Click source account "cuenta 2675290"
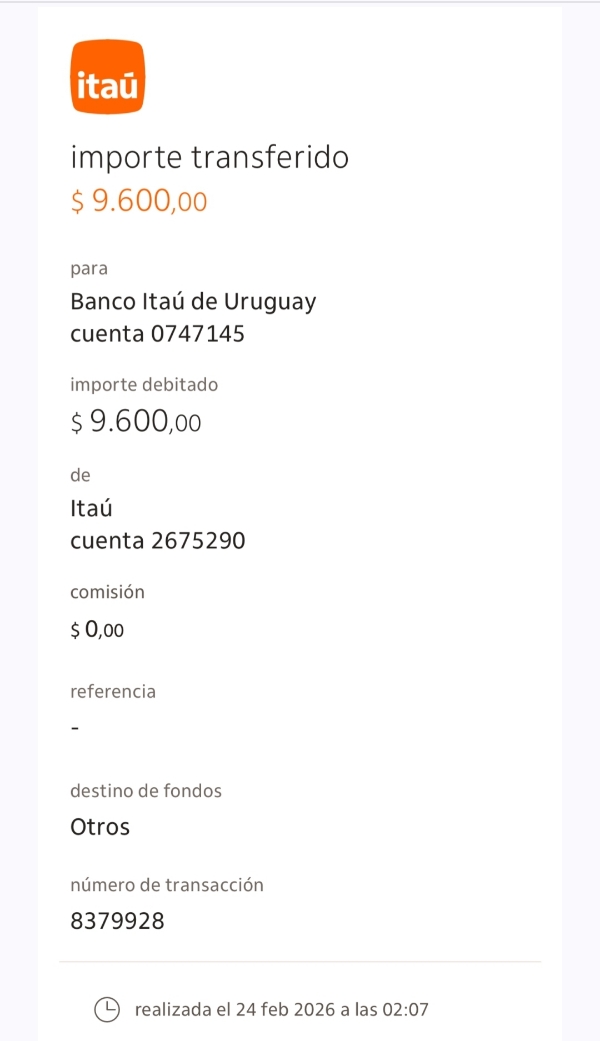This screenshot has width=600, height=1041. [x=158, y=541]
